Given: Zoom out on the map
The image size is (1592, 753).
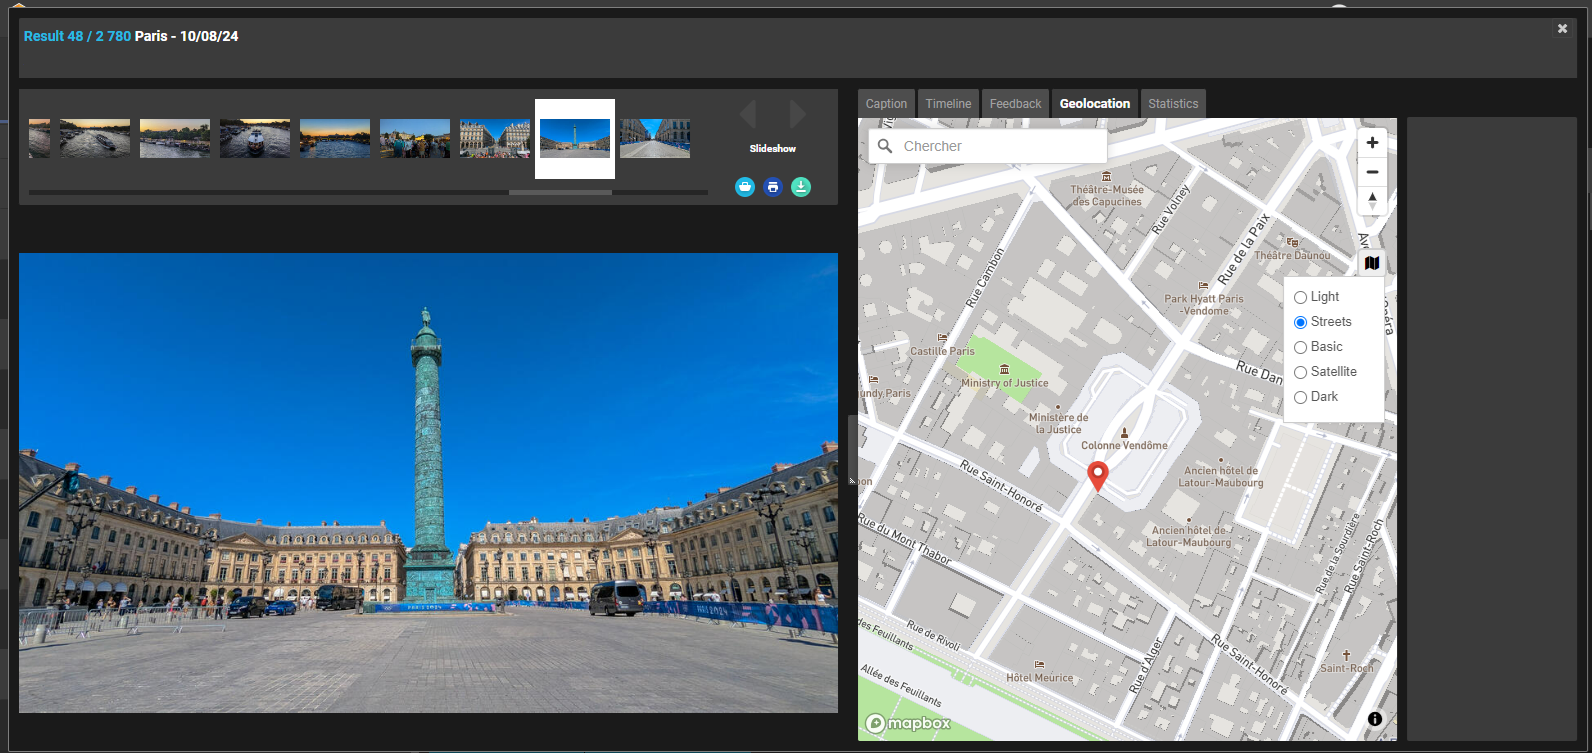Looking at the screenshot, I should pyautogui.click(x=1372, y=172).
